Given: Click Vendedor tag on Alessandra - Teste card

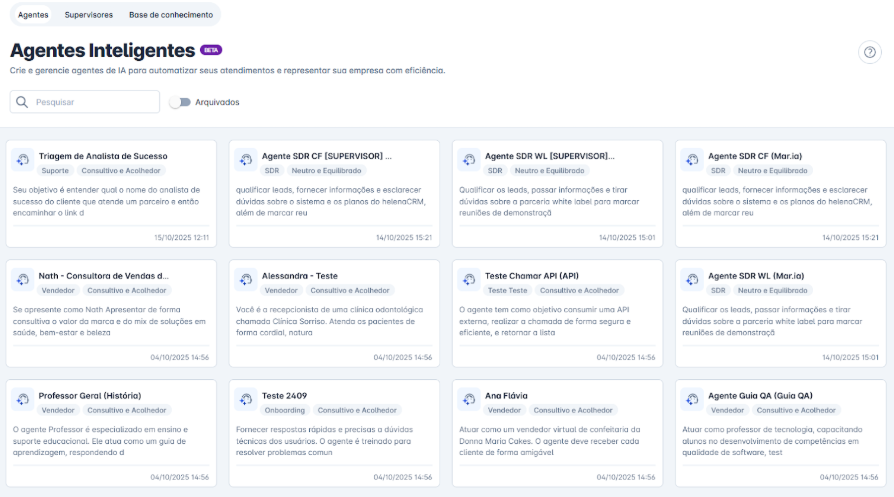Looking at the screenshot, I should [281, 291].
